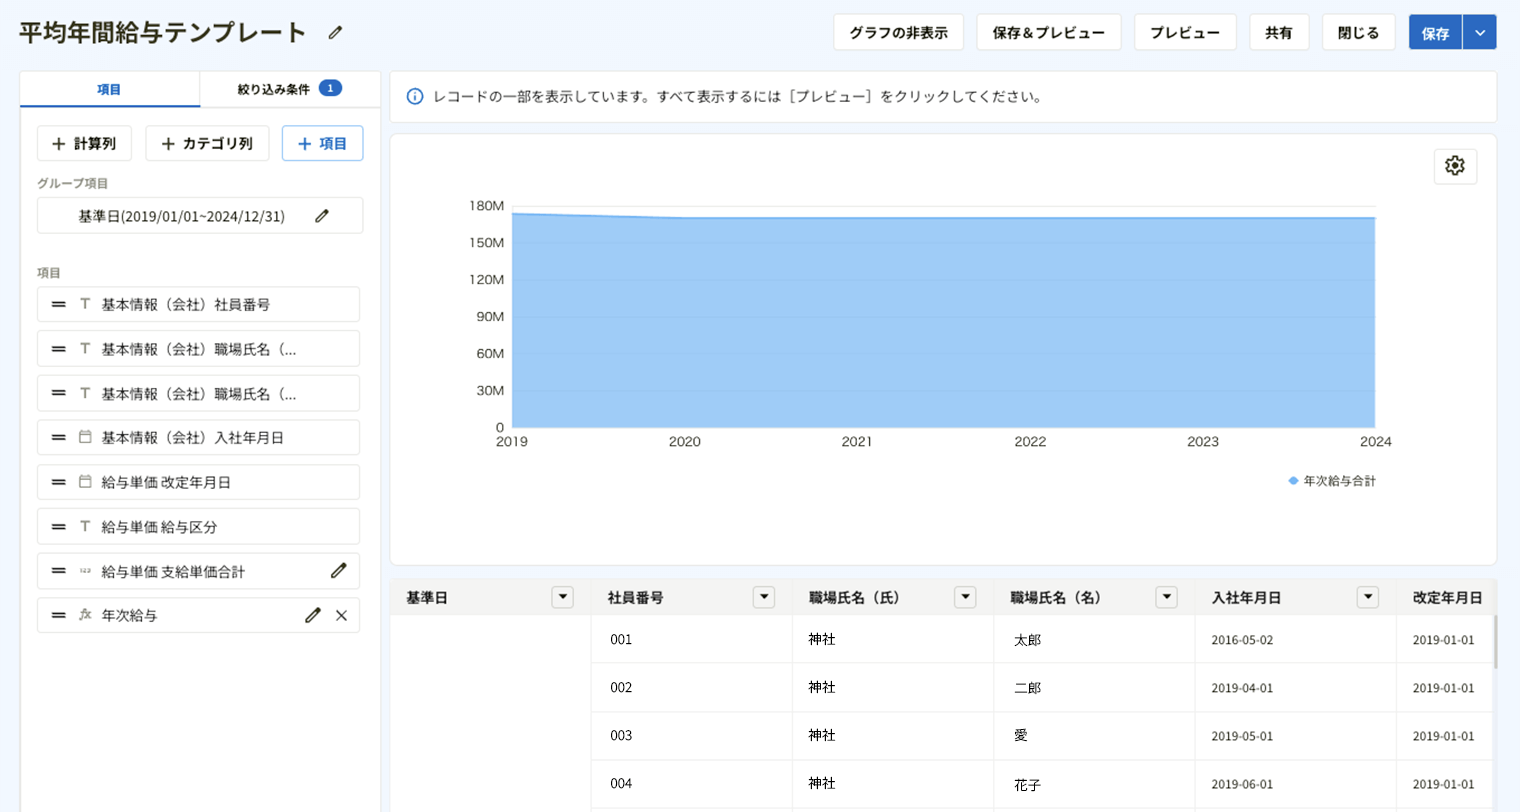Click the プレビュー button

coord(1185,33)
